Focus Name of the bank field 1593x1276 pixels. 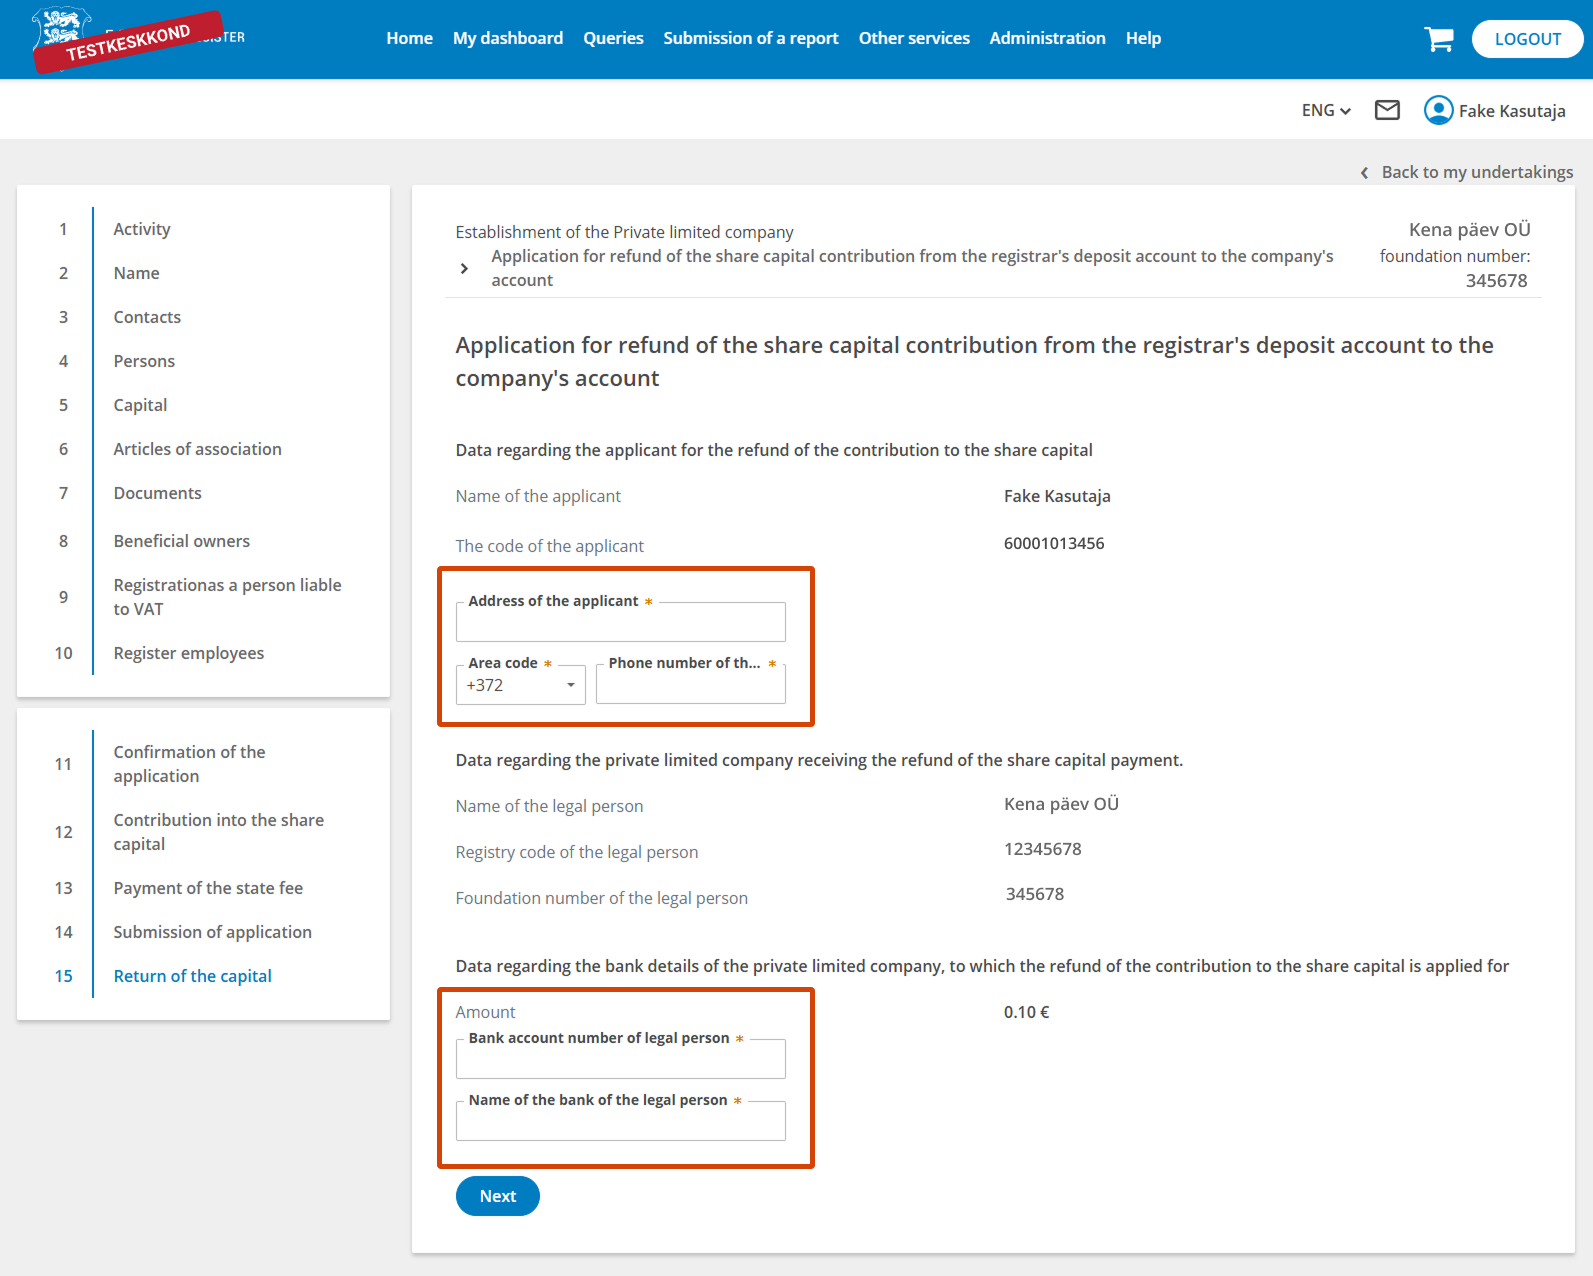click(621, 1121)
